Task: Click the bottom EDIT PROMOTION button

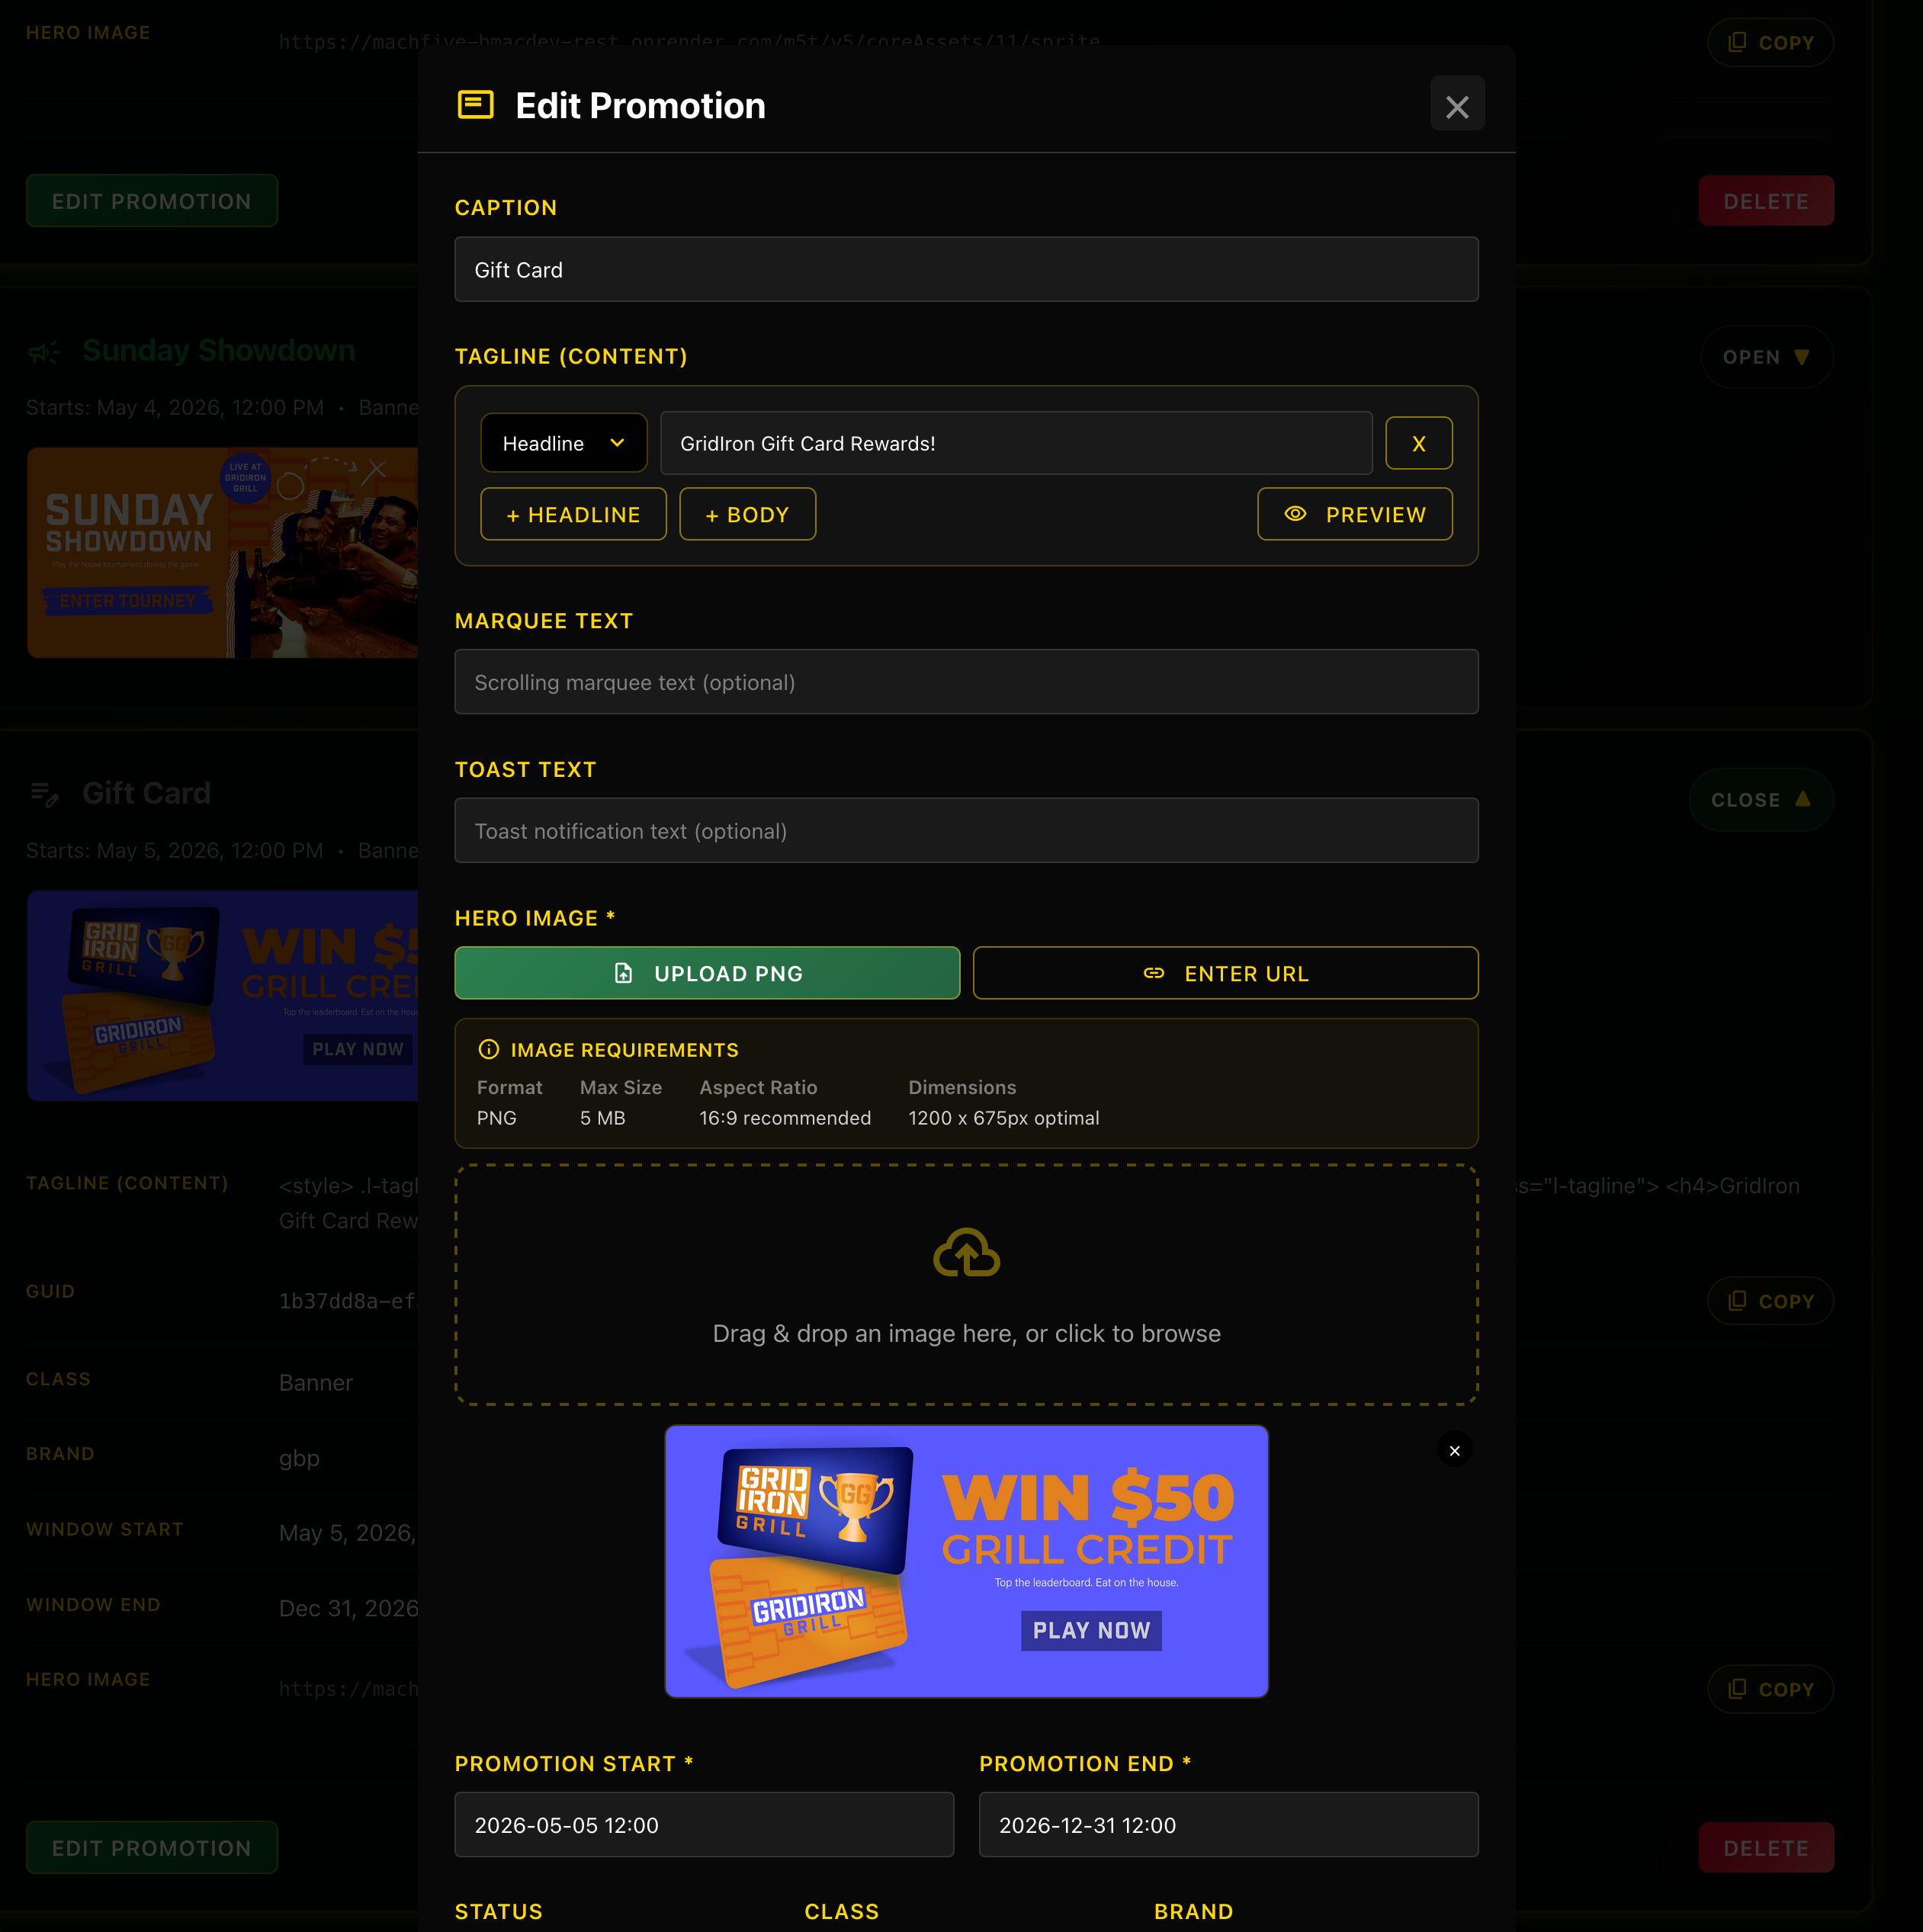Action: [x=152, y=1848]
